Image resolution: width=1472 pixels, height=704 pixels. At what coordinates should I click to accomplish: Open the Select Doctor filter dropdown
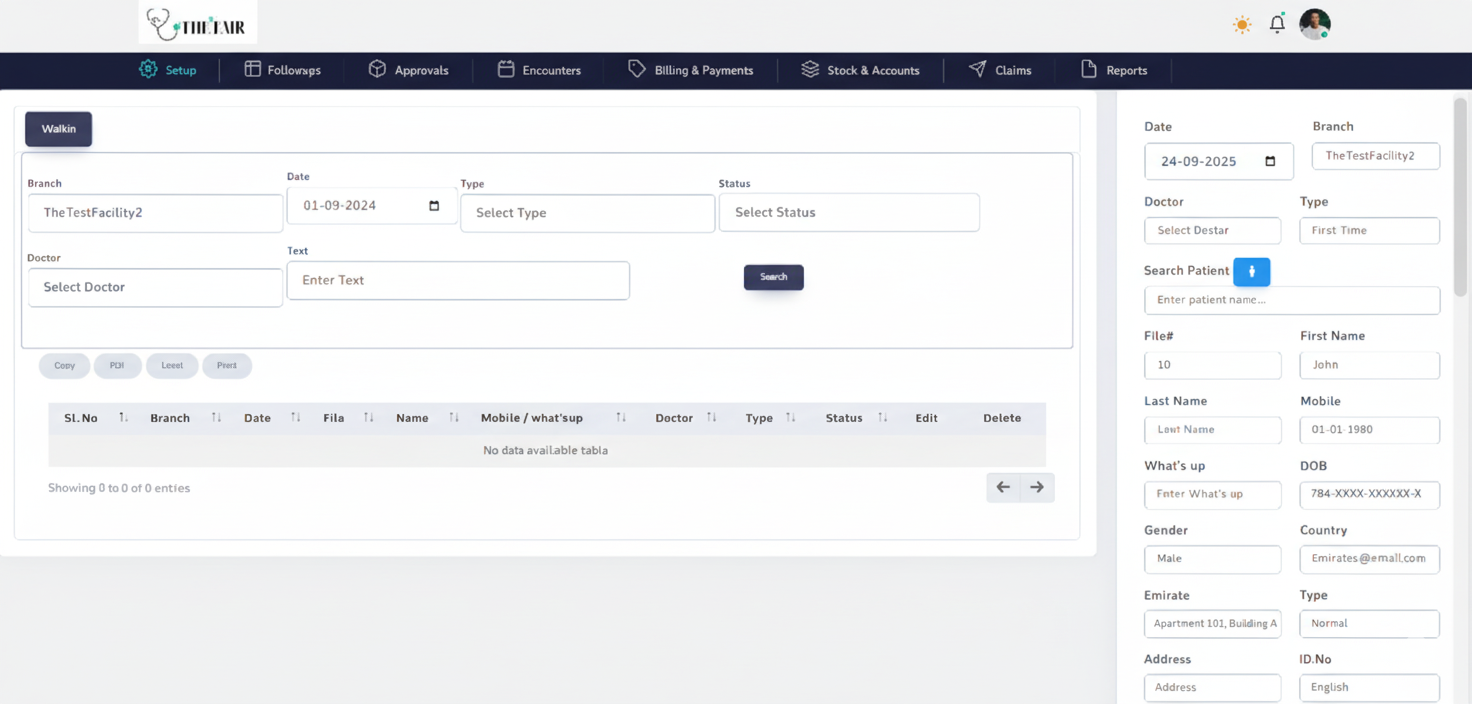tap(155, 287)
